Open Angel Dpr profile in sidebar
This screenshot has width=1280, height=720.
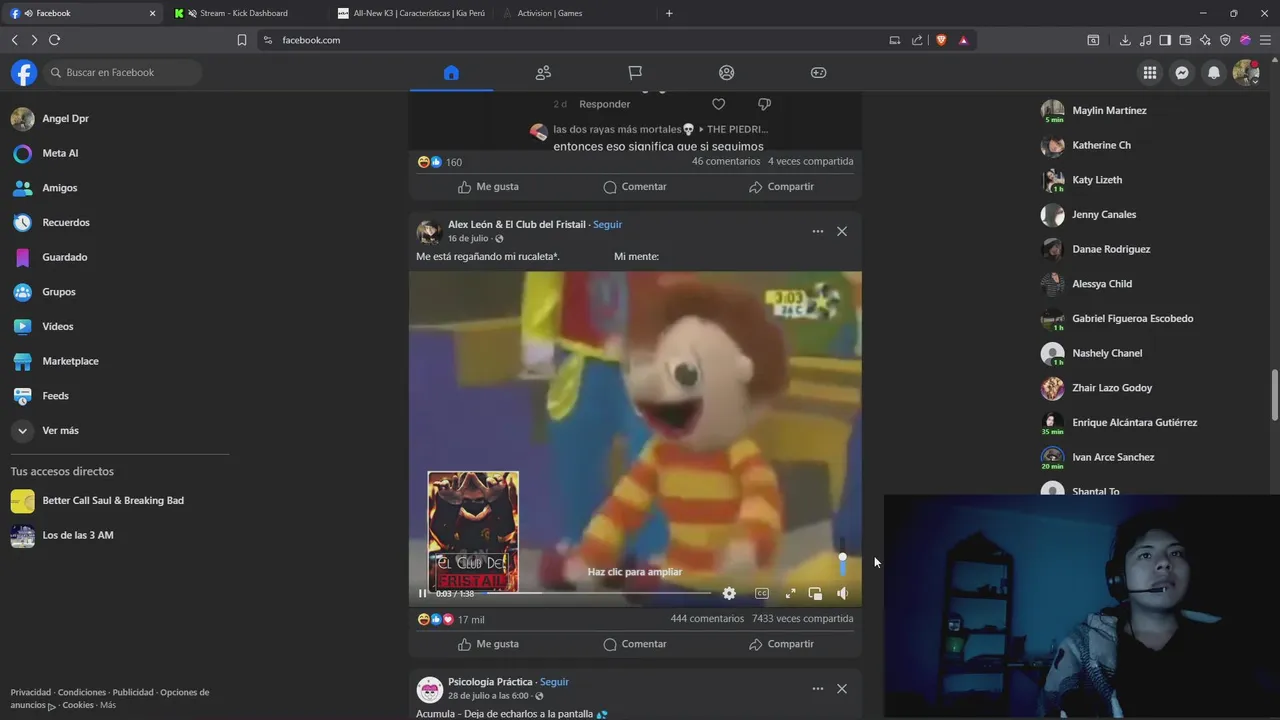(x=118, y=119)
